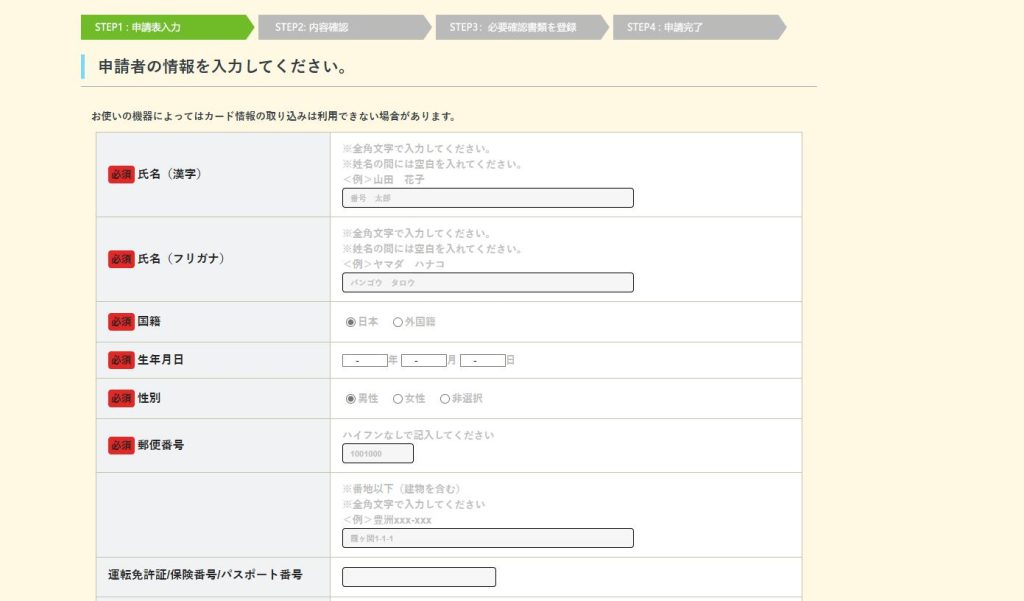This screenshot has height=601, width=1024.
Task: Focus the 氏名（漢字） name input field
Action: (487, 198)
